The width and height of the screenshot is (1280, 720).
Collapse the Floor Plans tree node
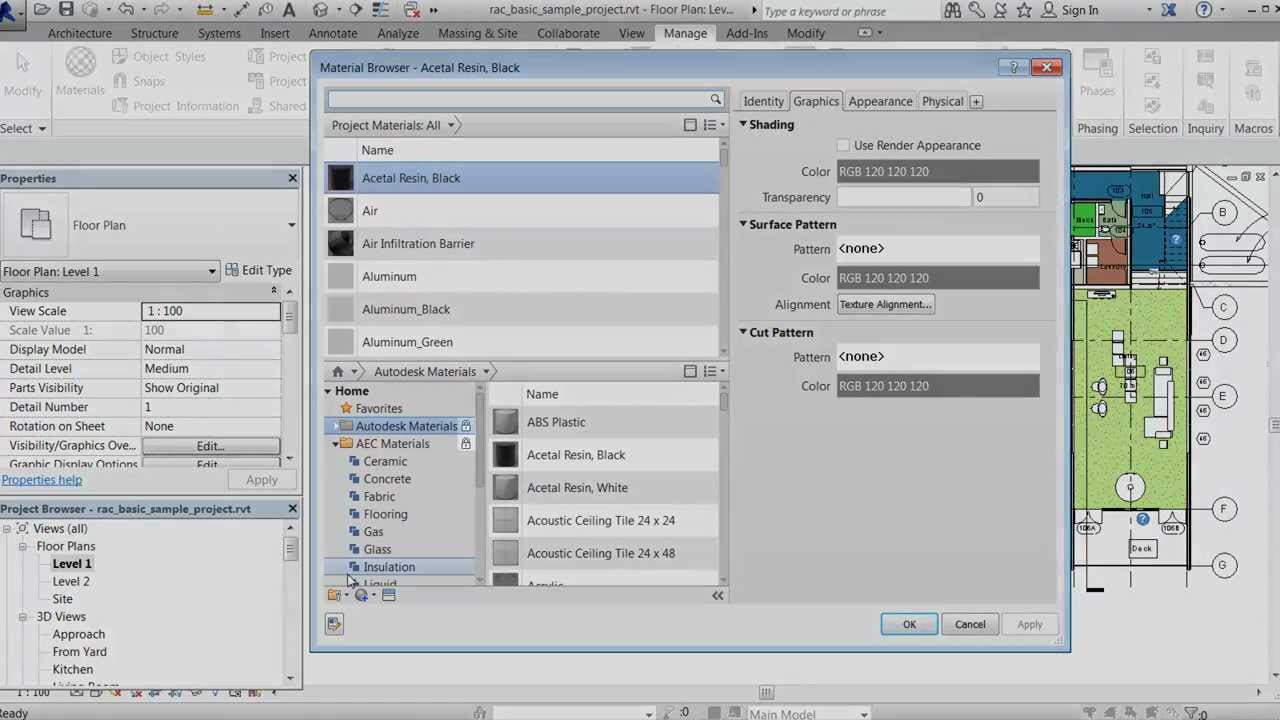click(23, 546)
